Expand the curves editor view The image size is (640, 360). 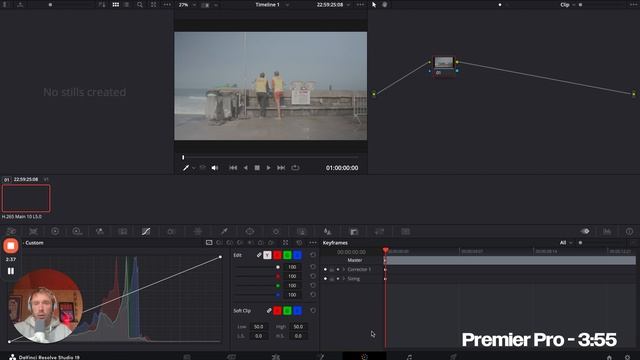(x=285, y=243)
